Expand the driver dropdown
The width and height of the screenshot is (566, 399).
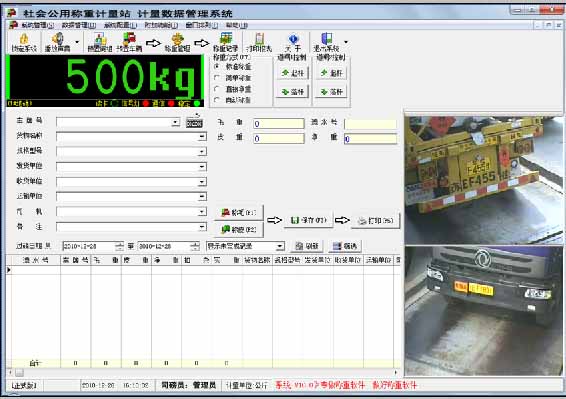coord(202,212)
